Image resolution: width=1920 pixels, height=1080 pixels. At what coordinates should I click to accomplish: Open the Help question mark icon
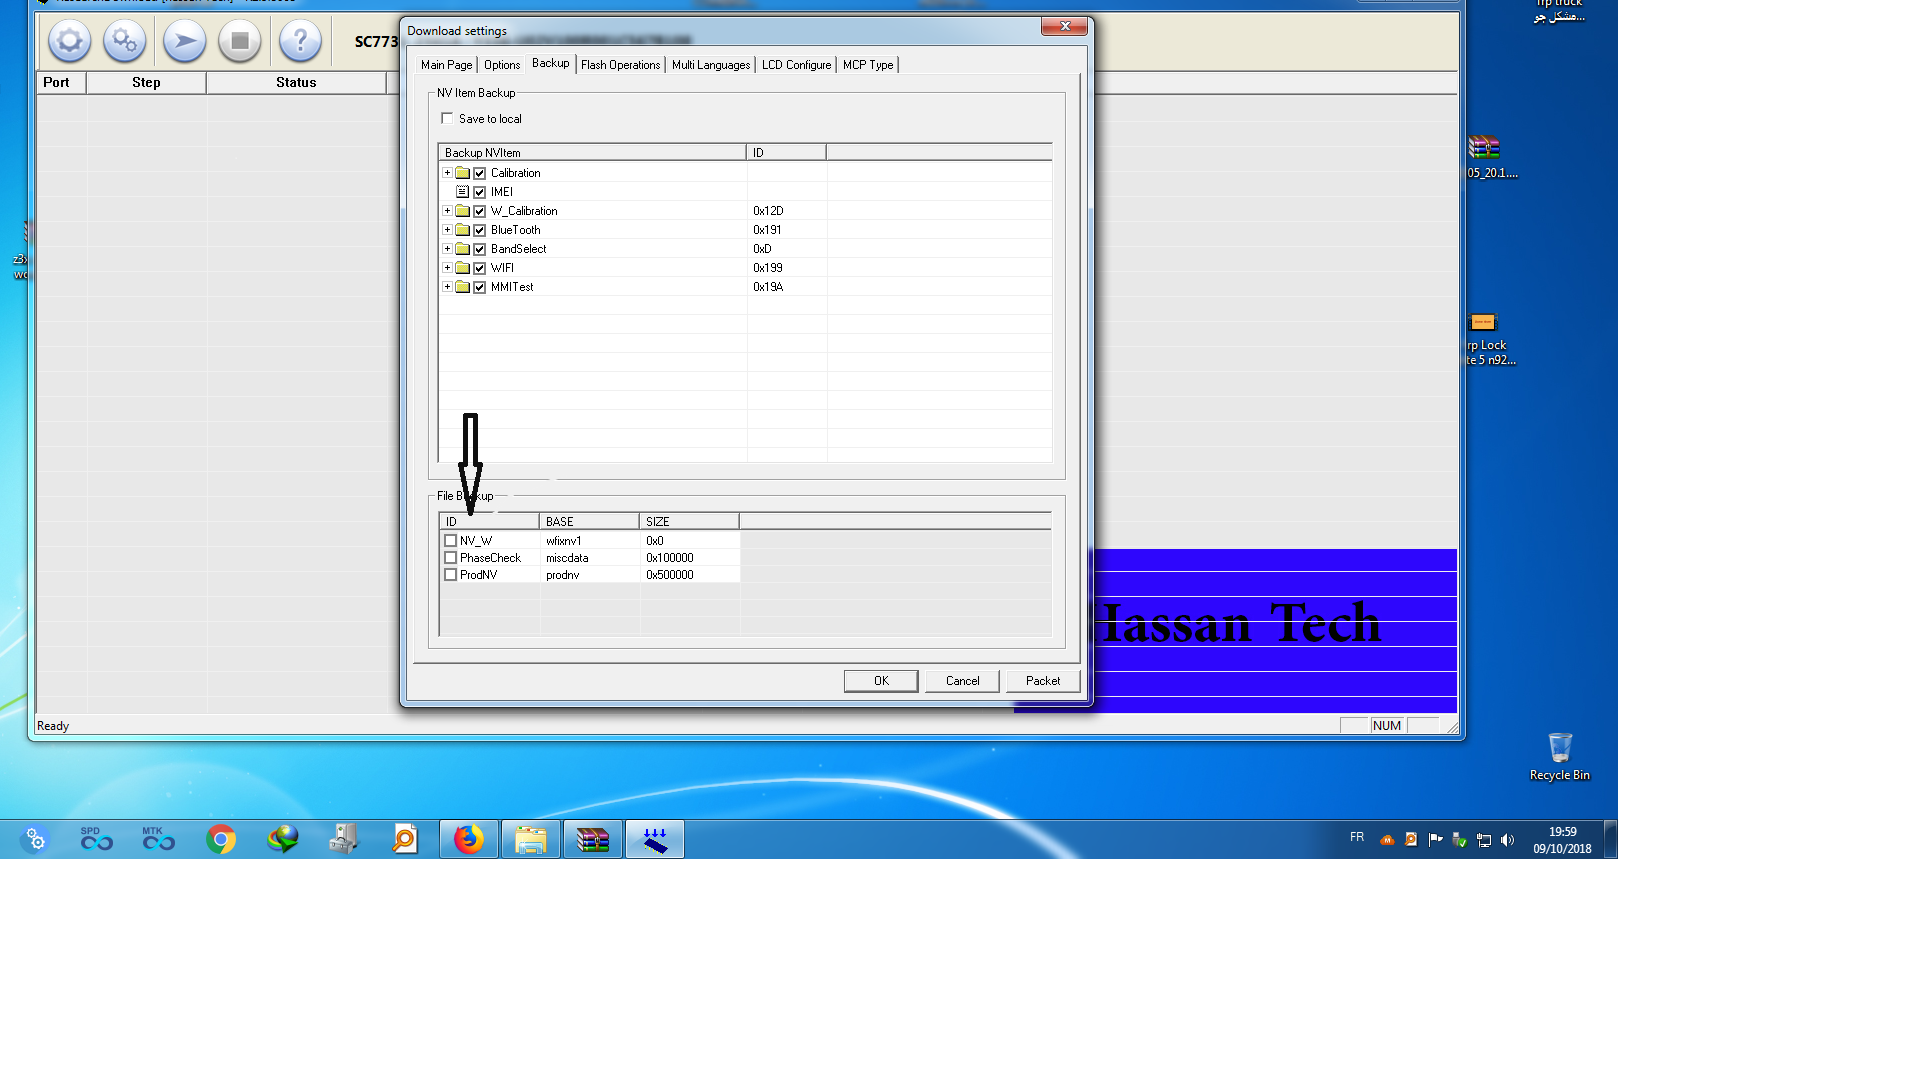(300, 41)
